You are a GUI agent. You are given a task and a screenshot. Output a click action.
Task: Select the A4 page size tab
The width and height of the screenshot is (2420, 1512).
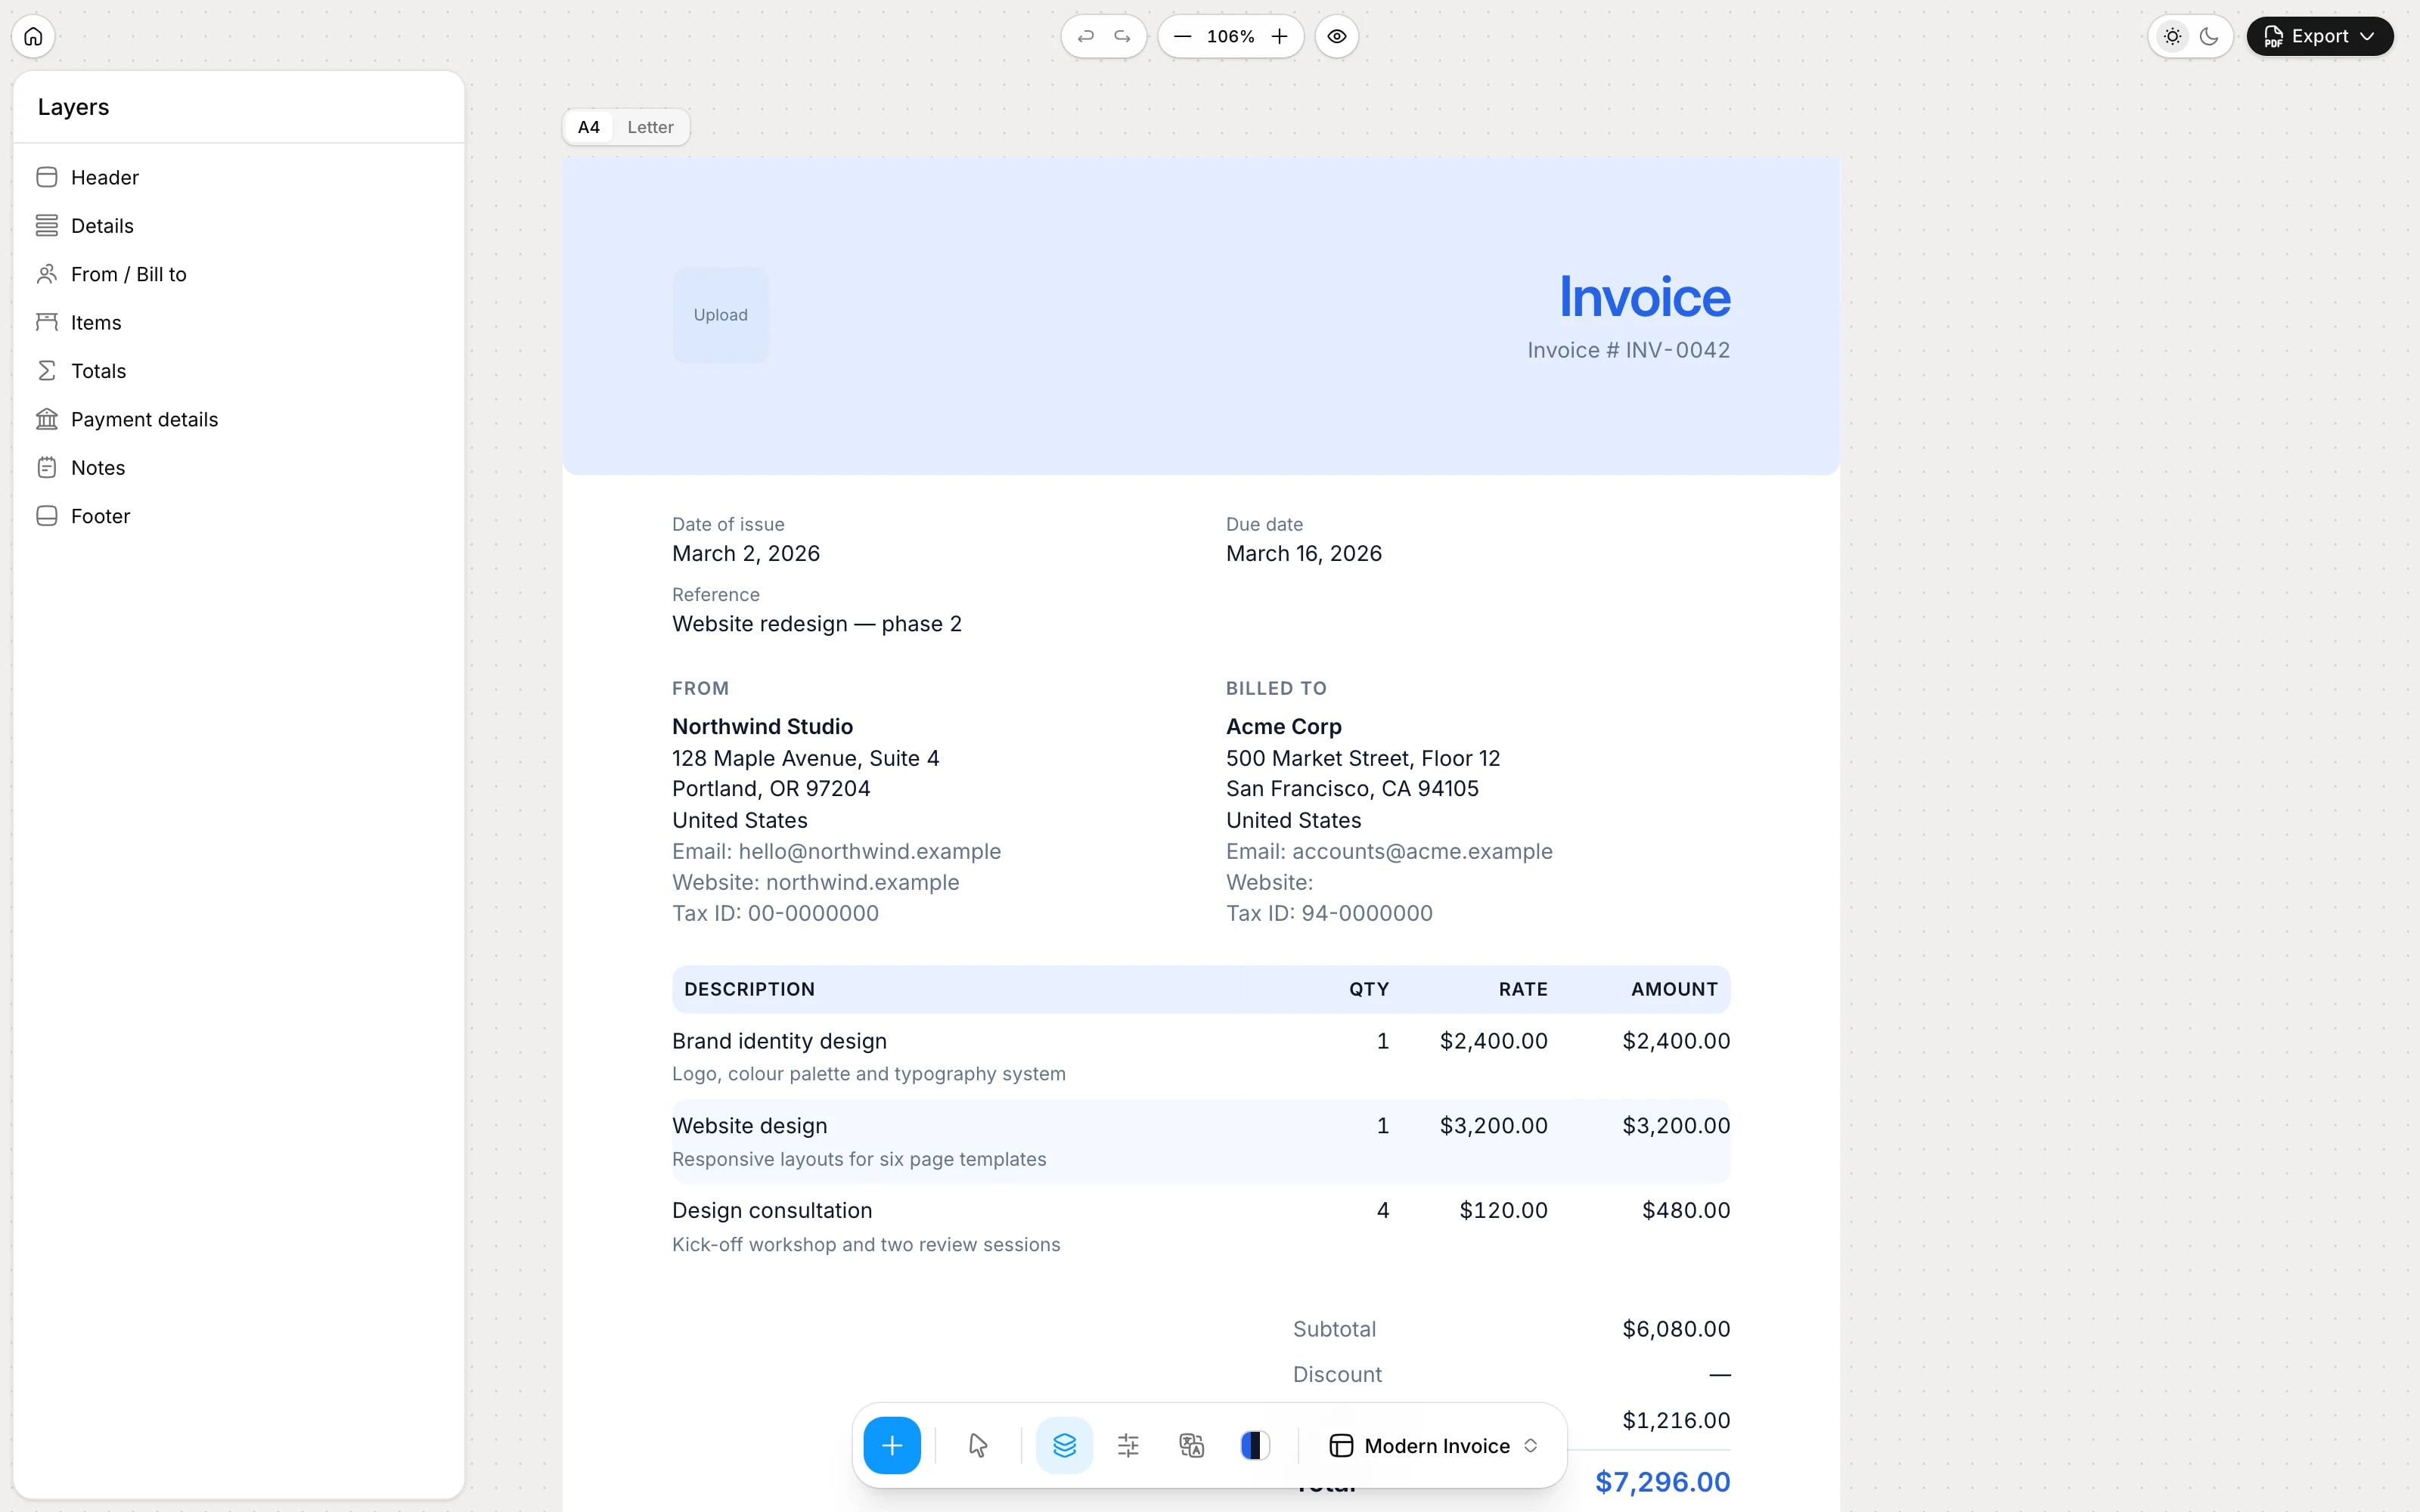589,127
